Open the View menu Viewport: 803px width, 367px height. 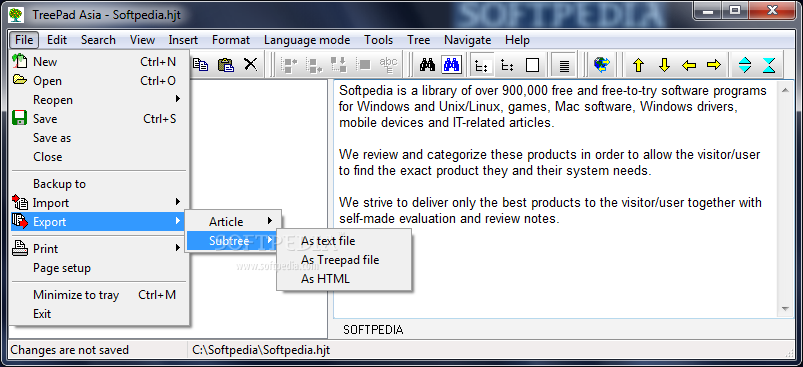click(x=142, y=40)
